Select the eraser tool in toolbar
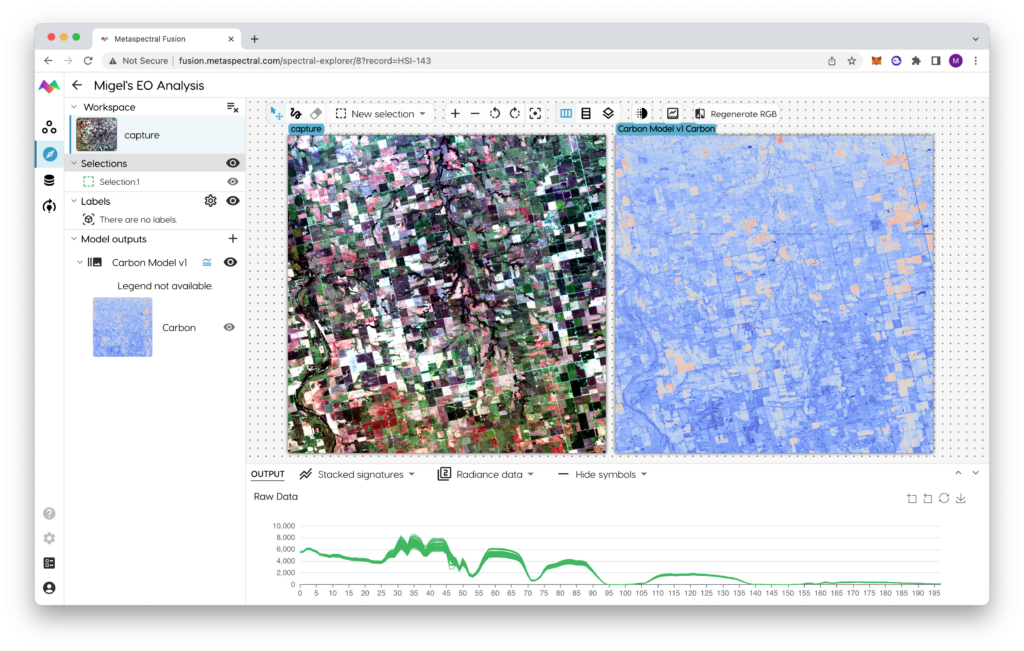 (316, 114)
